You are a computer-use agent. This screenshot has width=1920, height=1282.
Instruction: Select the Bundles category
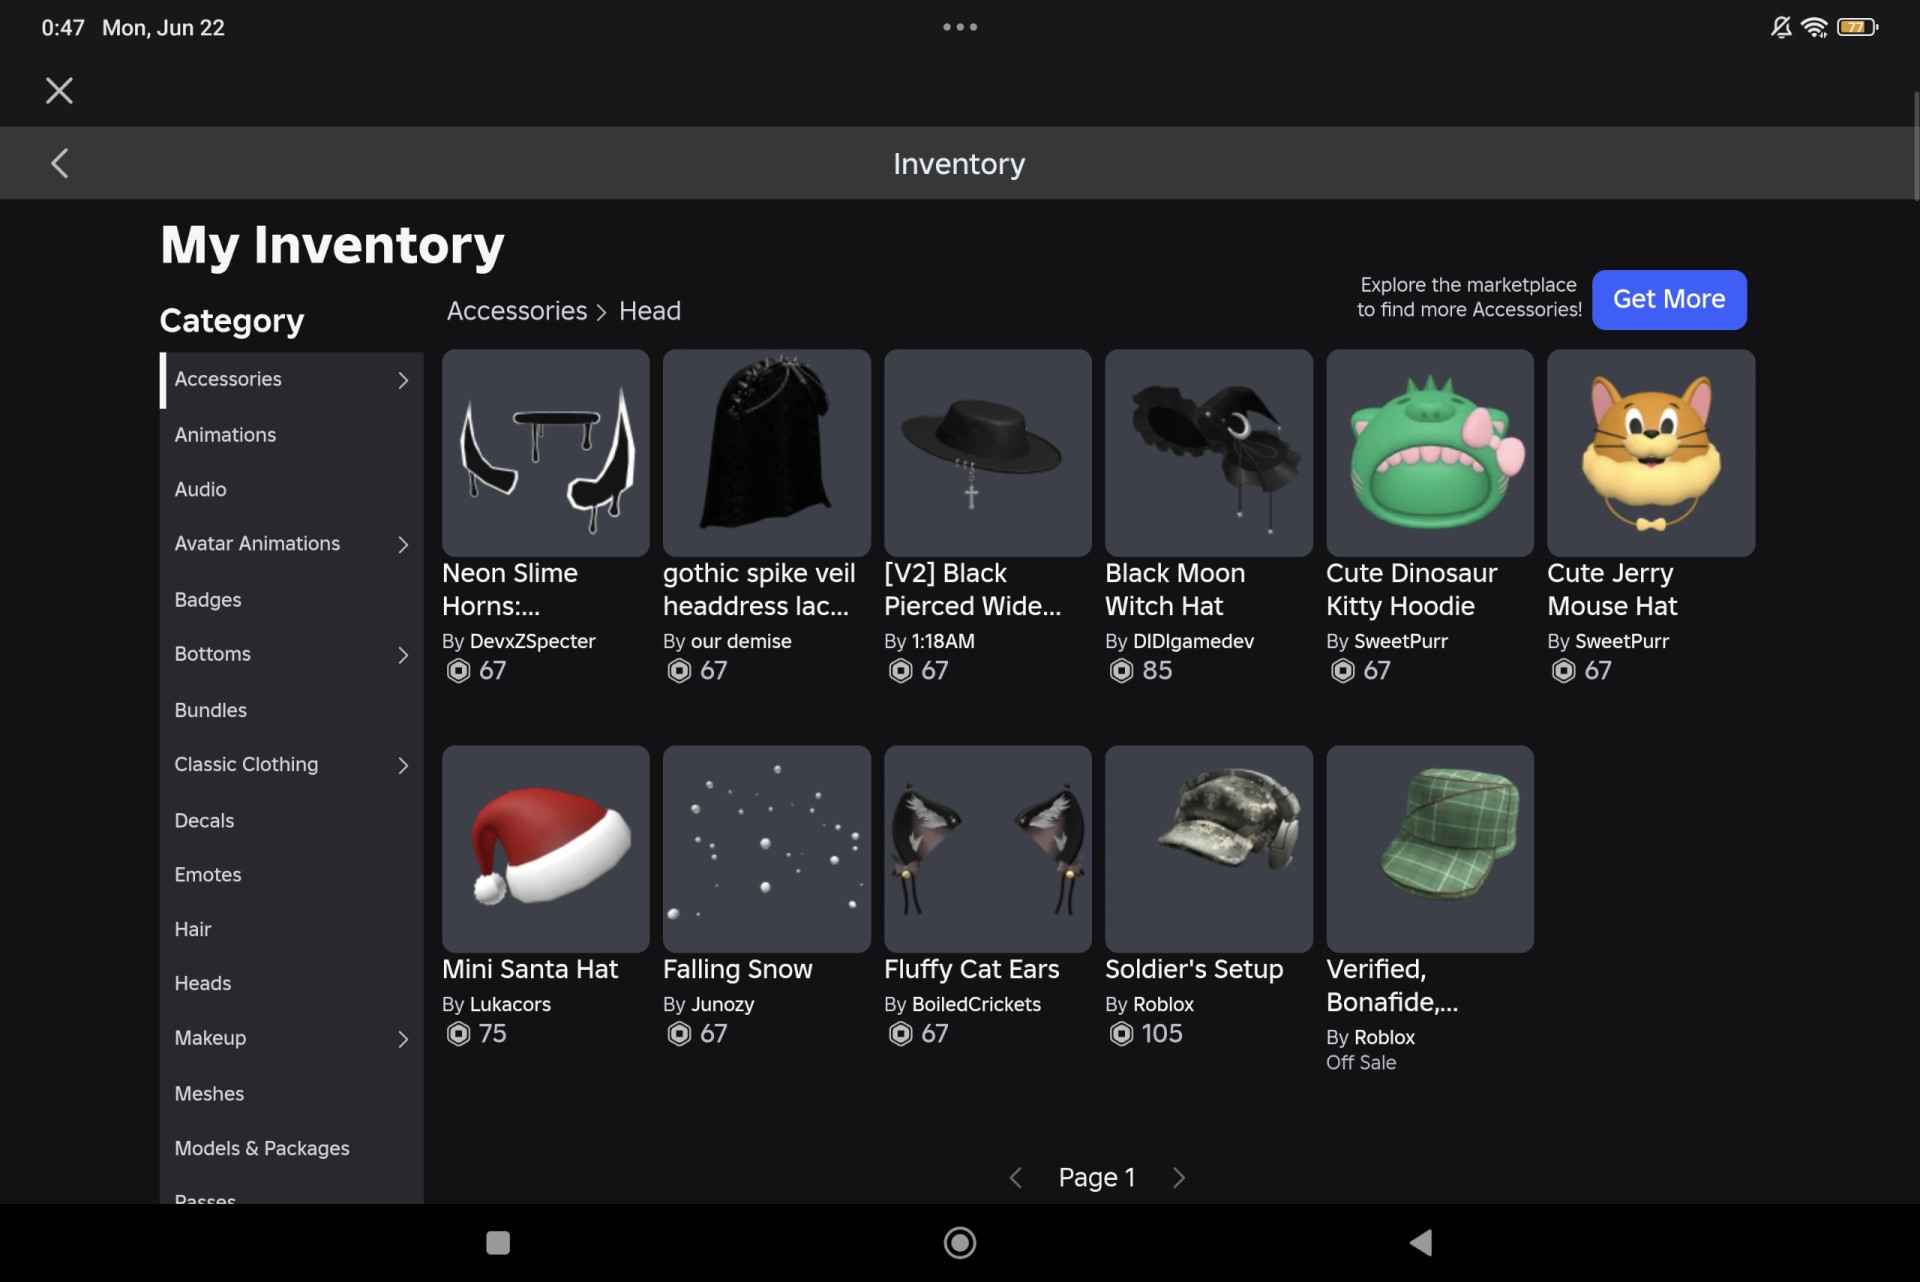point(291,710)
